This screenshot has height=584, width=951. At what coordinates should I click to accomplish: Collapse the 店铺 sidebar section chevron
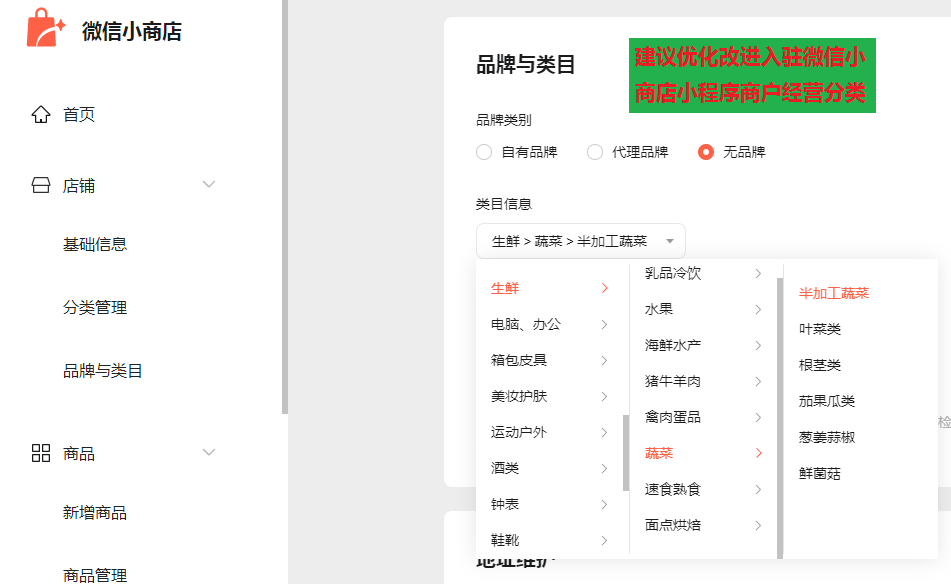209,184
